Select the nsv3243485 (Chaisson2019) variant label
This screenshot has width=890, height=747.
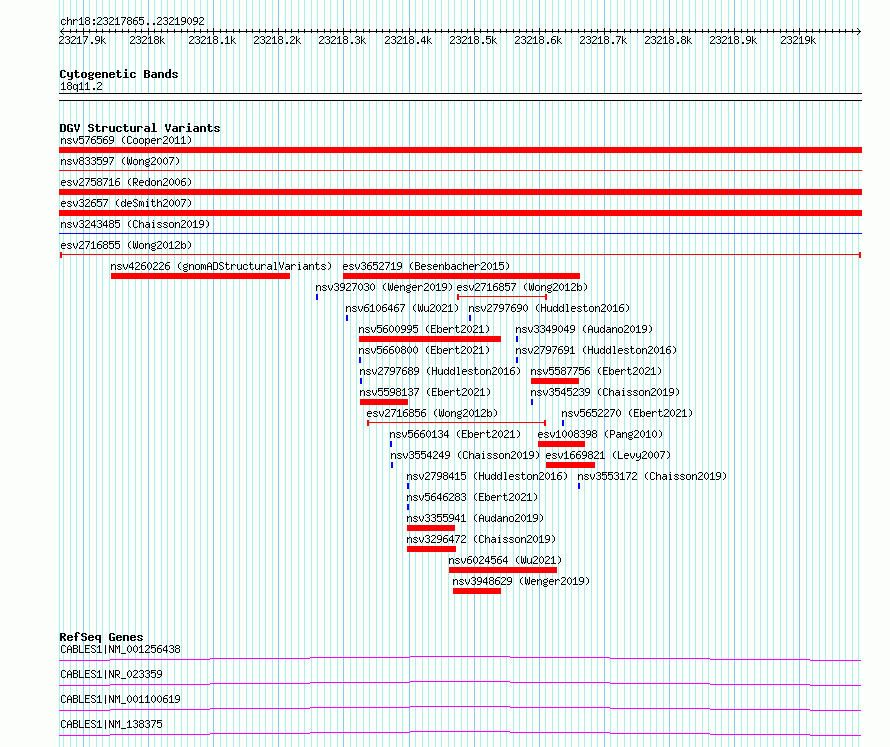135,224
